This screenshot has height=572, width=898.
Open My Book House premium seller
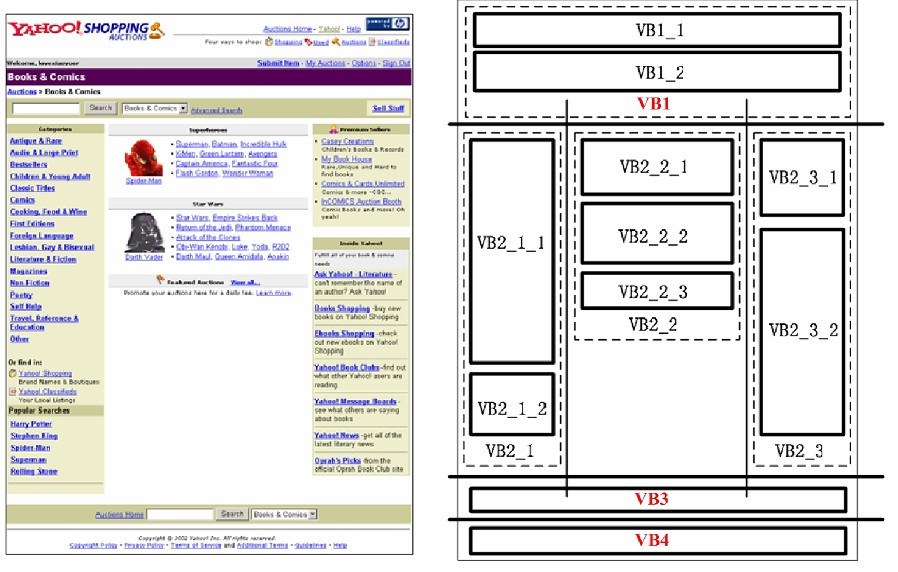point(346,159)
